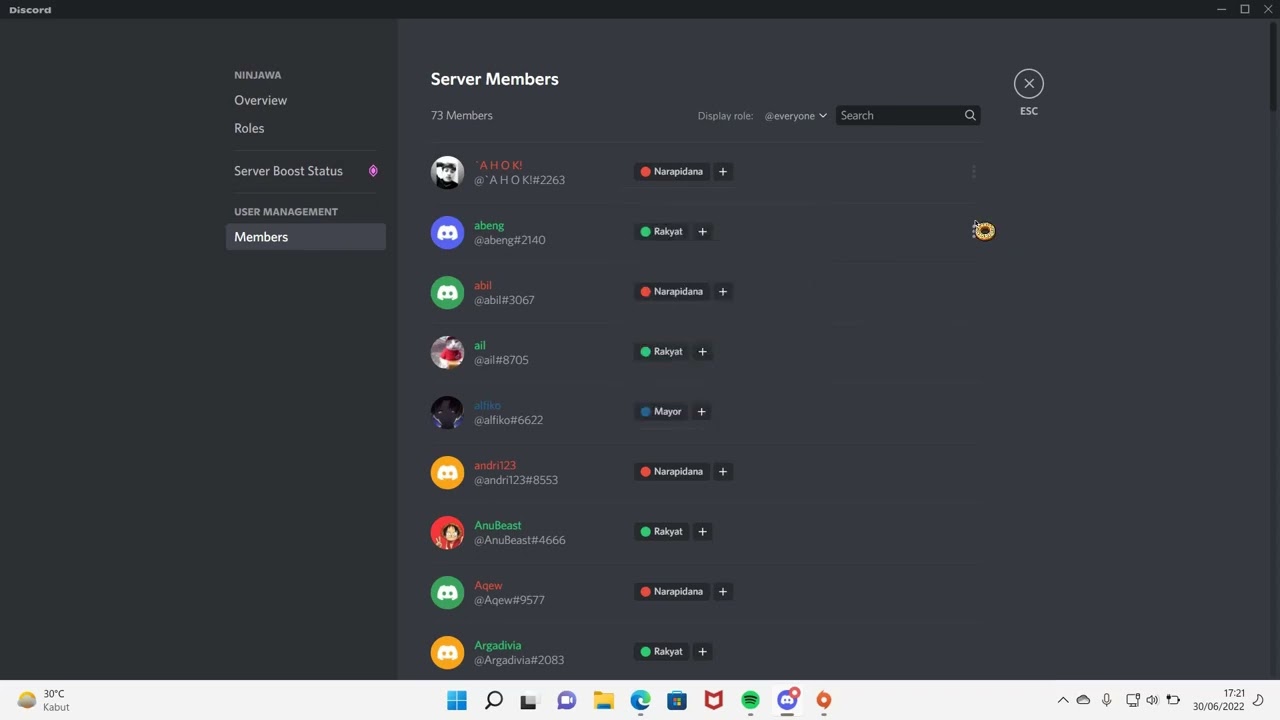This screenshot has height=720, width=1280.
Task: Click the pink boost gem icon
Action: click(373, 171)
